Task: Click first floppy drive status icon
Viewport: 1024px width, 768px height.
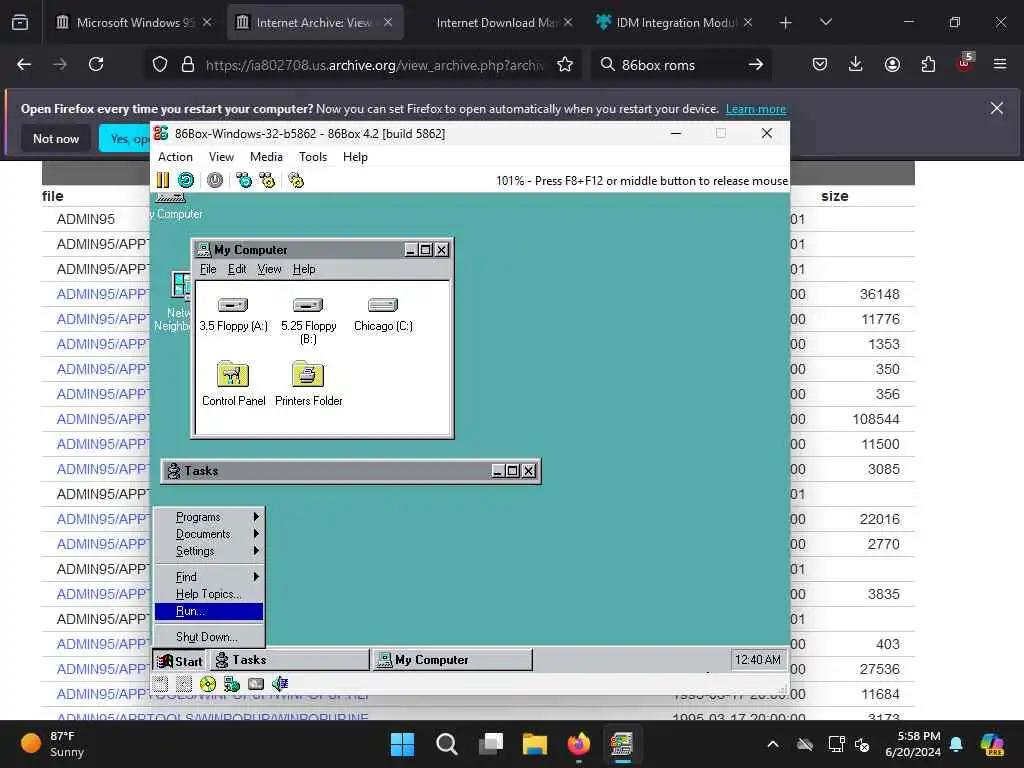Action: pos(161,684)
